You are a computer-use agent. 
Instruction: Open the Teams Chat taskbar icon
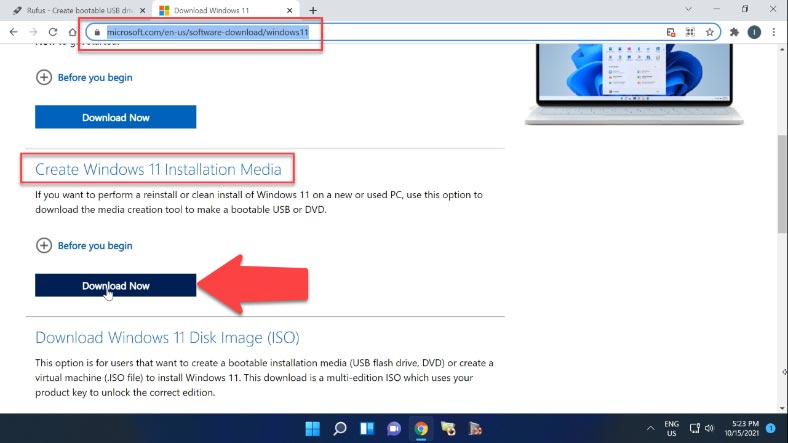pos(394,429)
